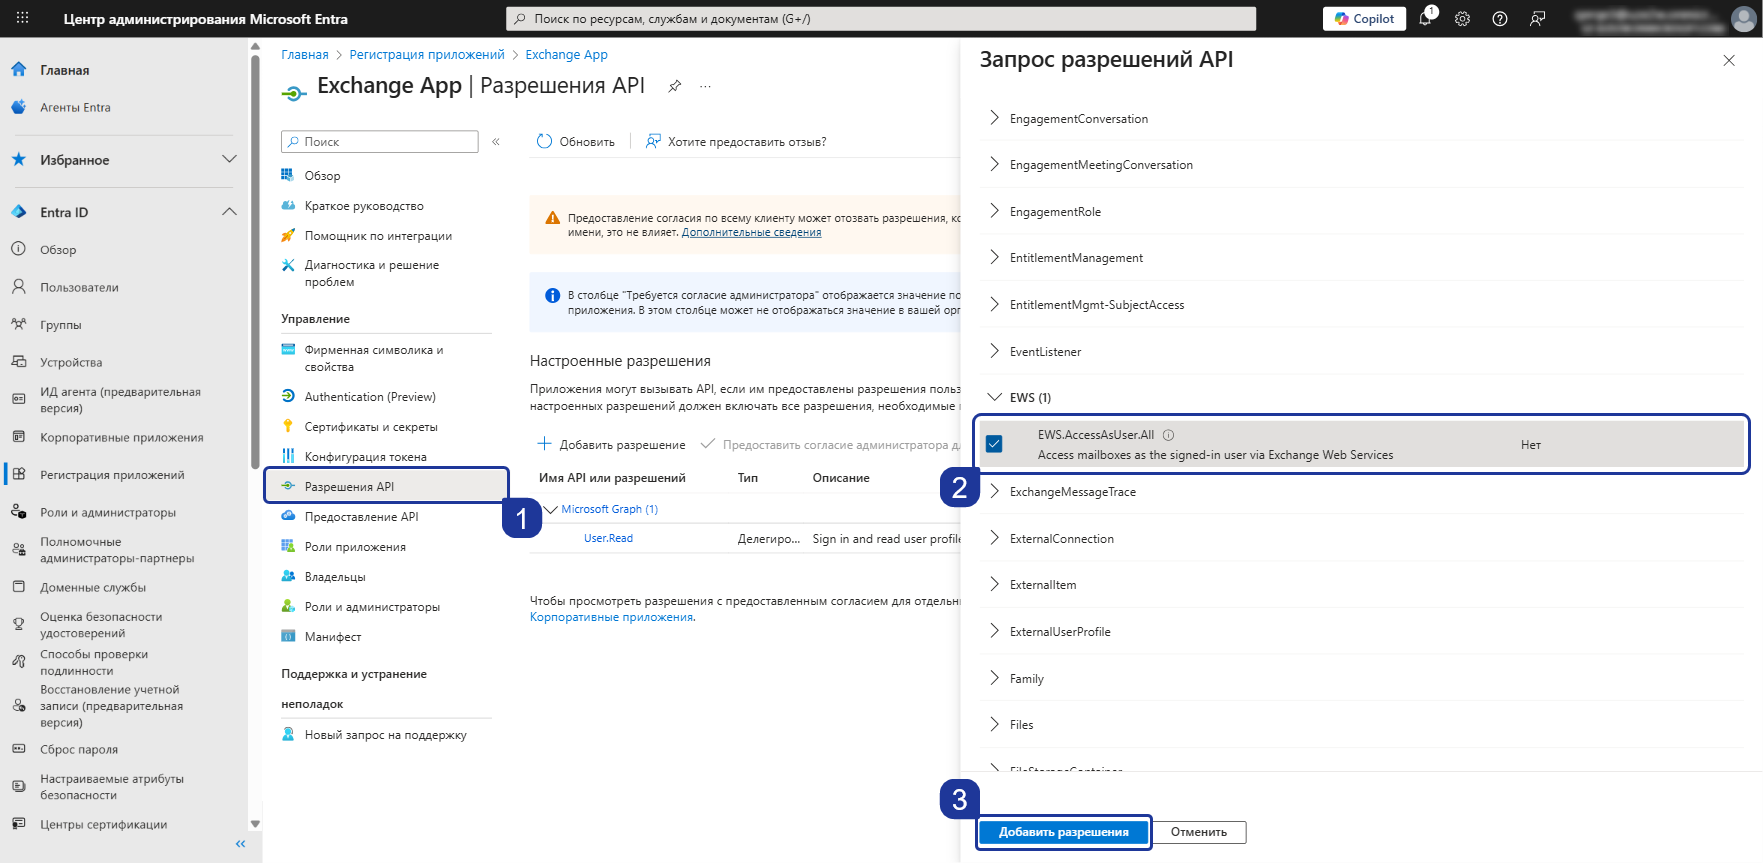
Task: Open Новый запрос на поддержку
Action: click(x=385, y=735)
